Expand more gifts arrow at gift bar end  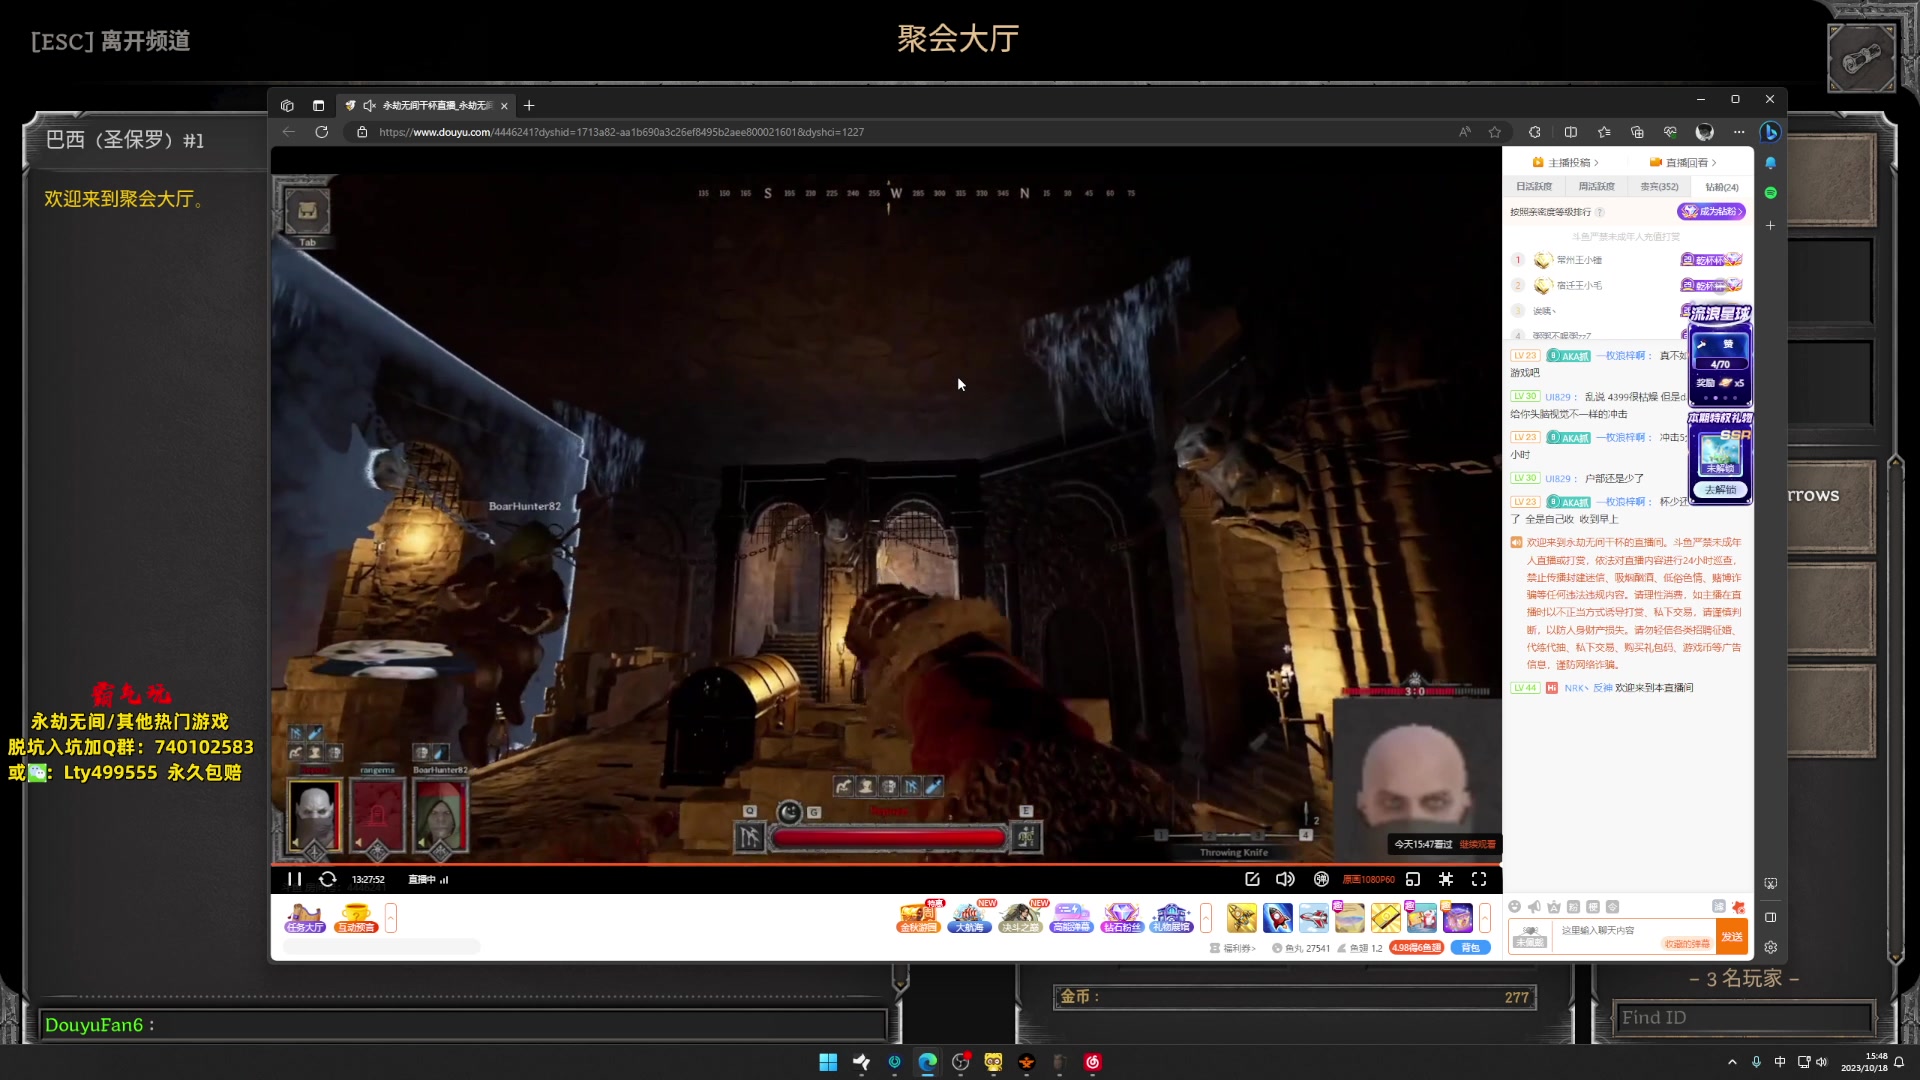pyautogui.click(x=1485, y=918)
